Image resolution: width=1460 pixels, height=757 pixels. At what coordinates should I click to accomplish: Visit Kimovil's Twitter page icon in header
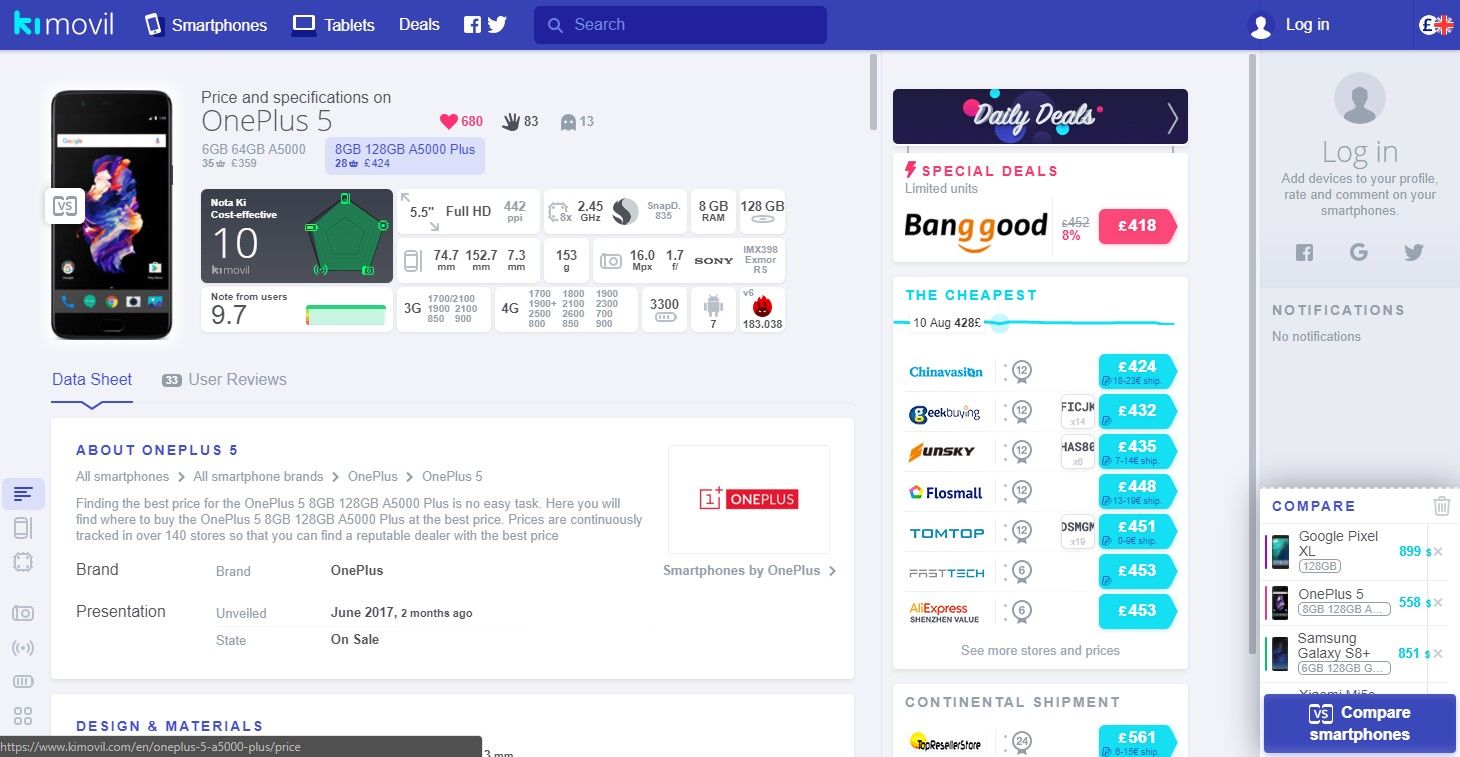click(497, 25)
